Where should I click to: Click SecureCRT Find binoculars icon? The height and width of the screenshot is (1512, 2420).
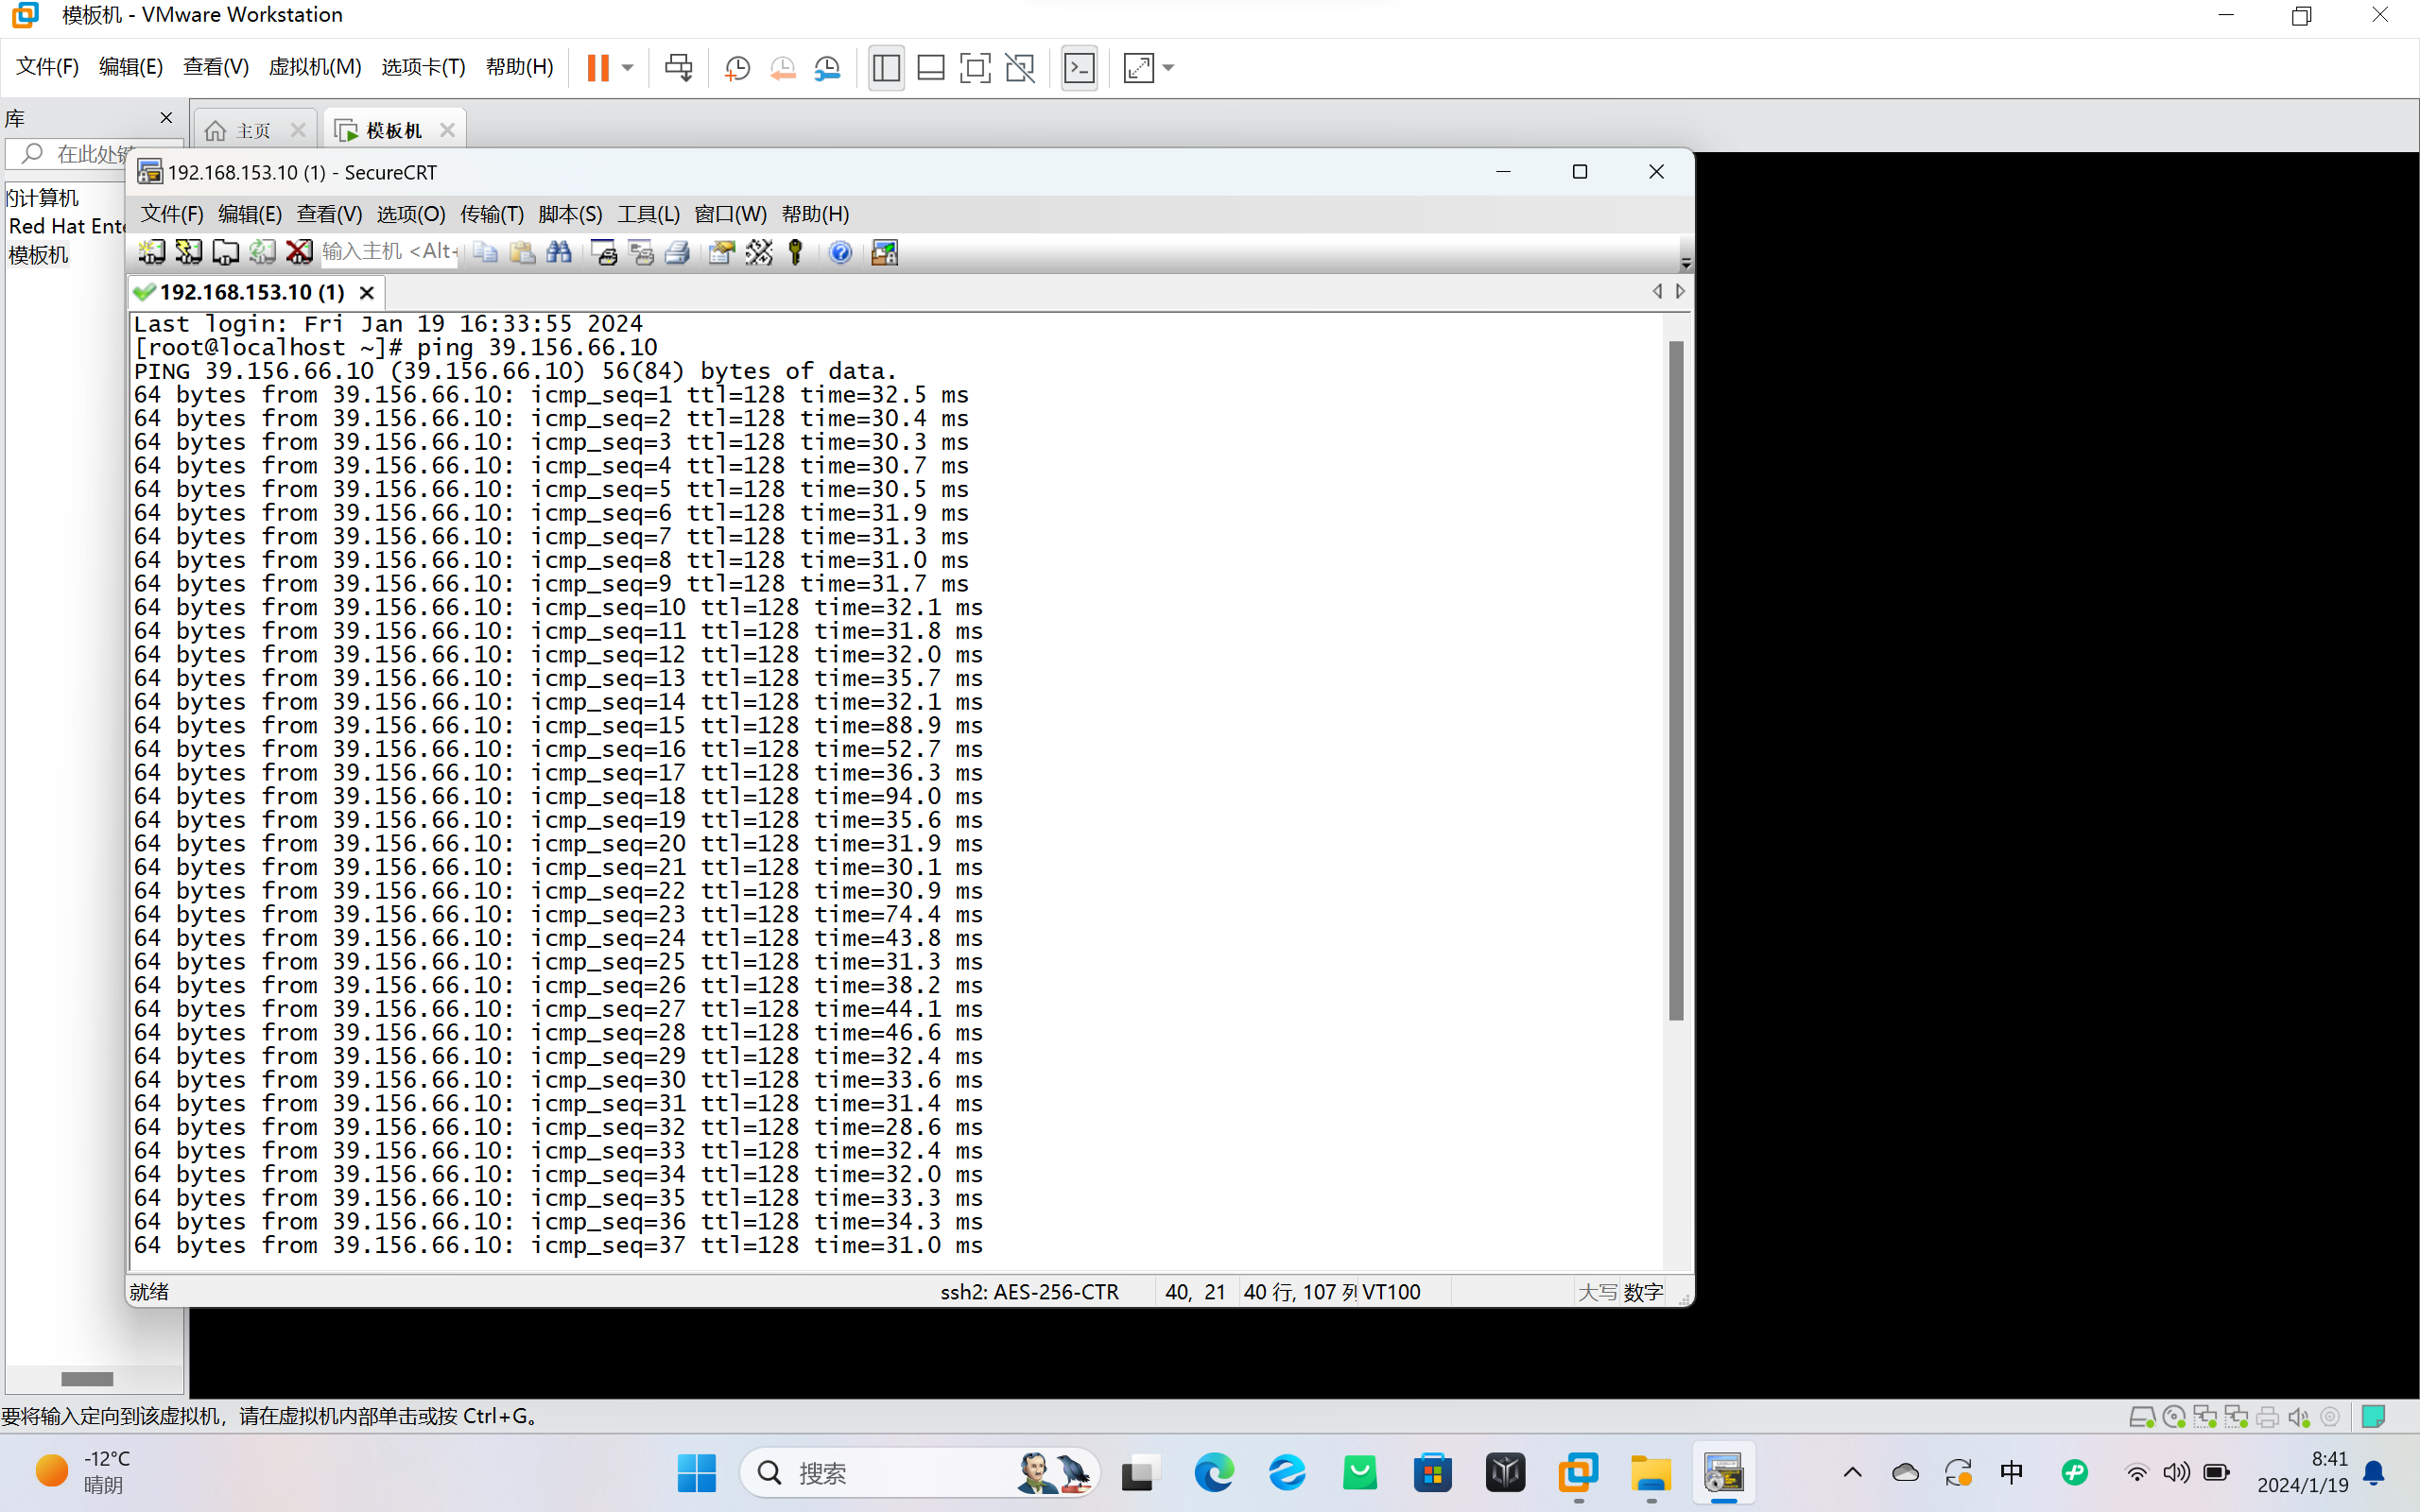(x=559, y=252)
